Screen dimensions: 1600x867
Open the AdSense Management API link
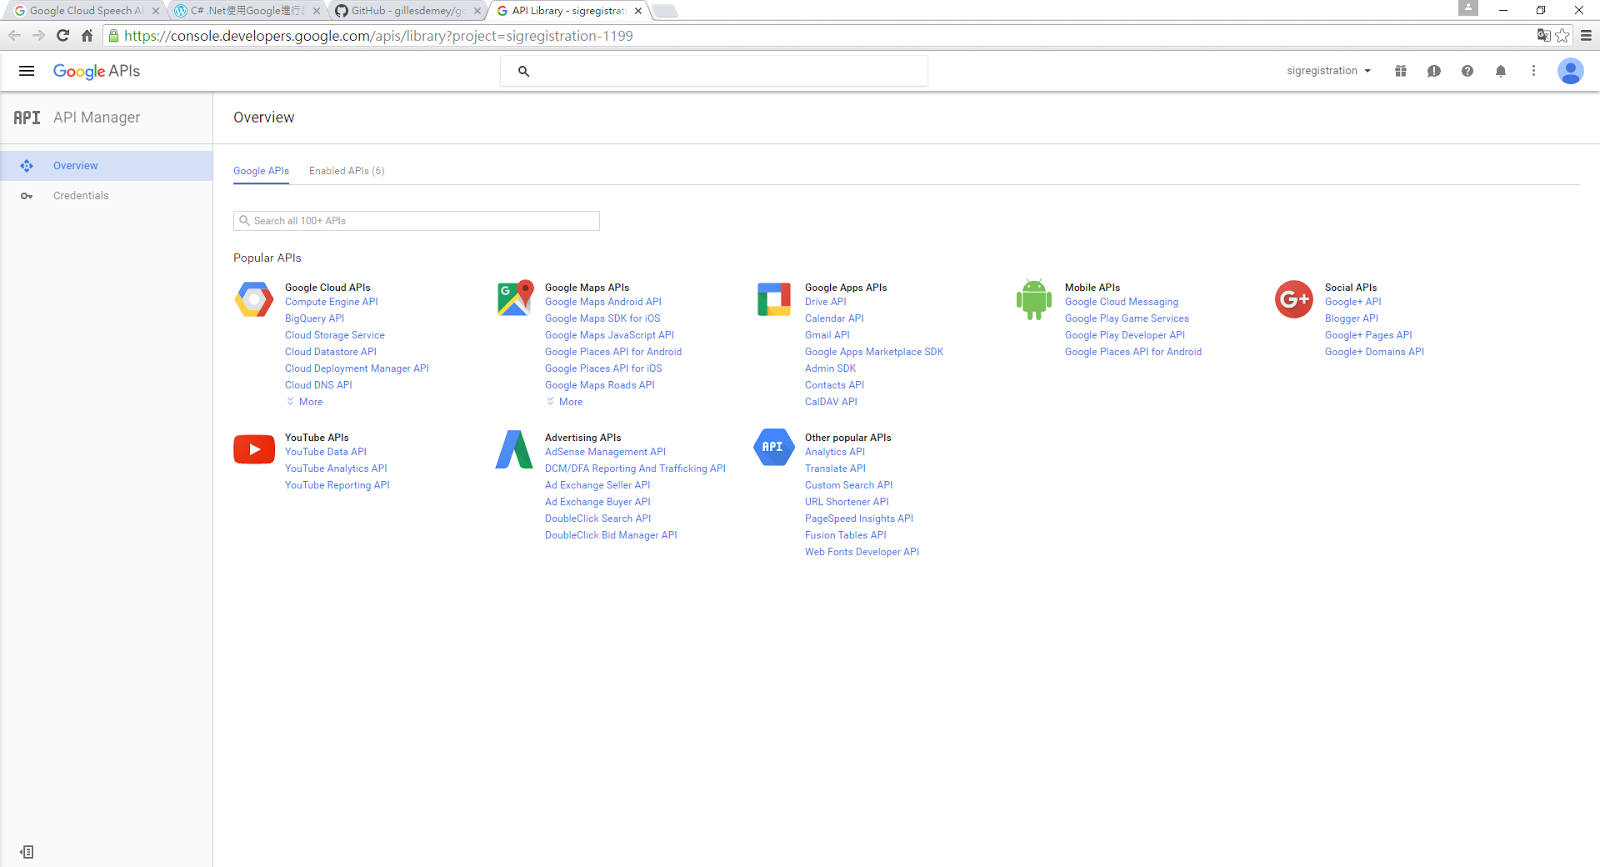605,452
